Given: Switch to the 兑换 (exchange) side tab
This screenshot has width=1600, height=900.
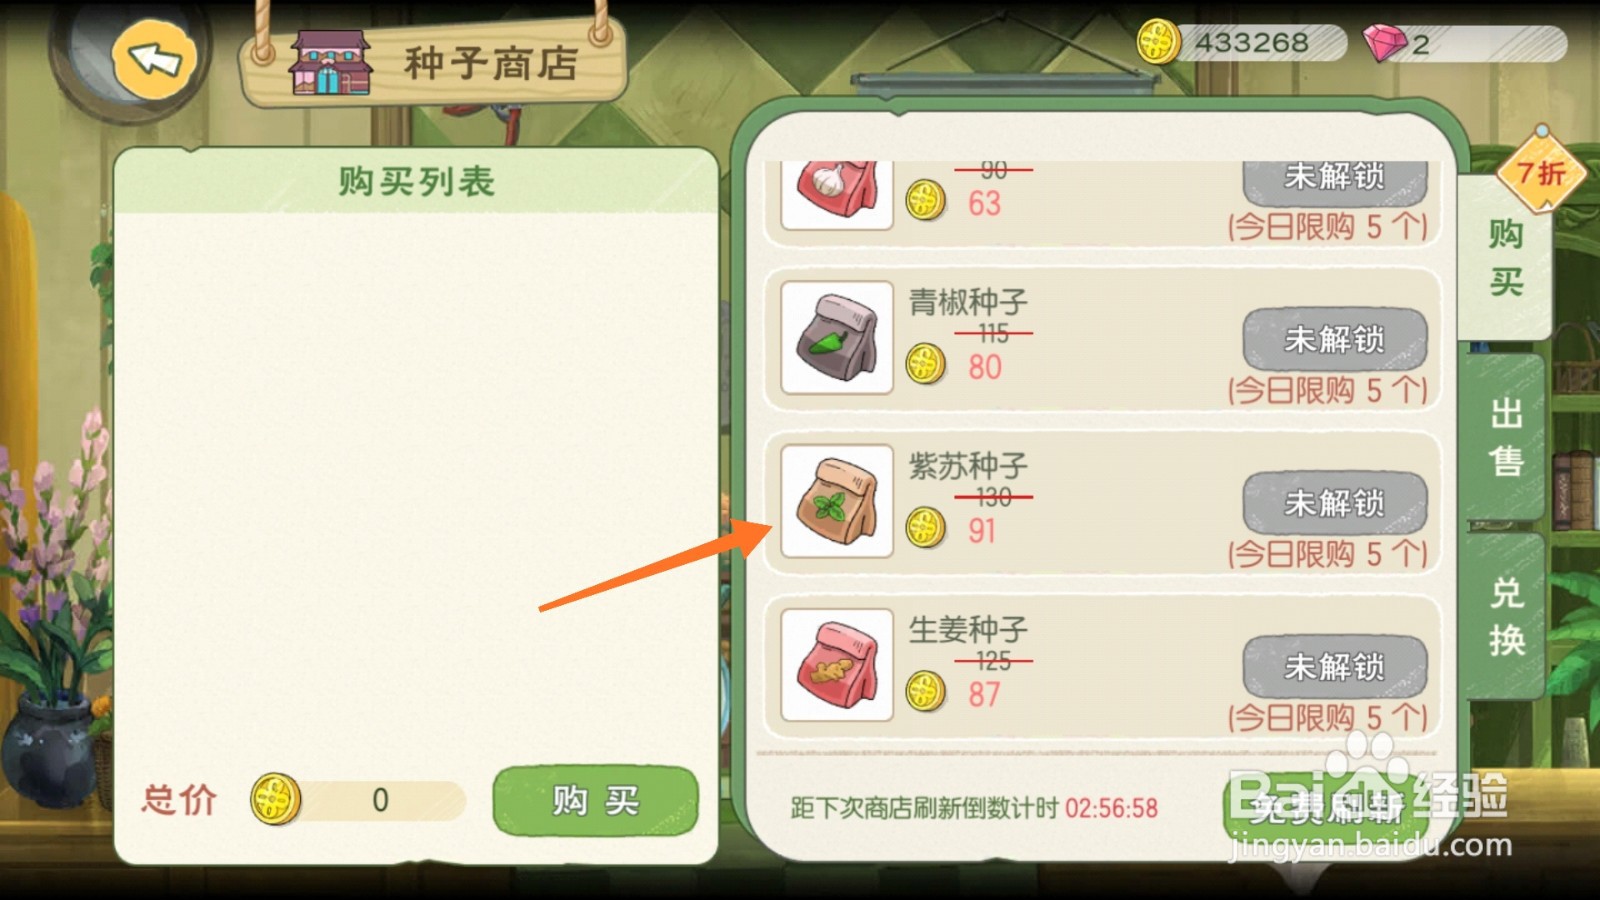Looking at the screenshot, I should (1505, 615).
